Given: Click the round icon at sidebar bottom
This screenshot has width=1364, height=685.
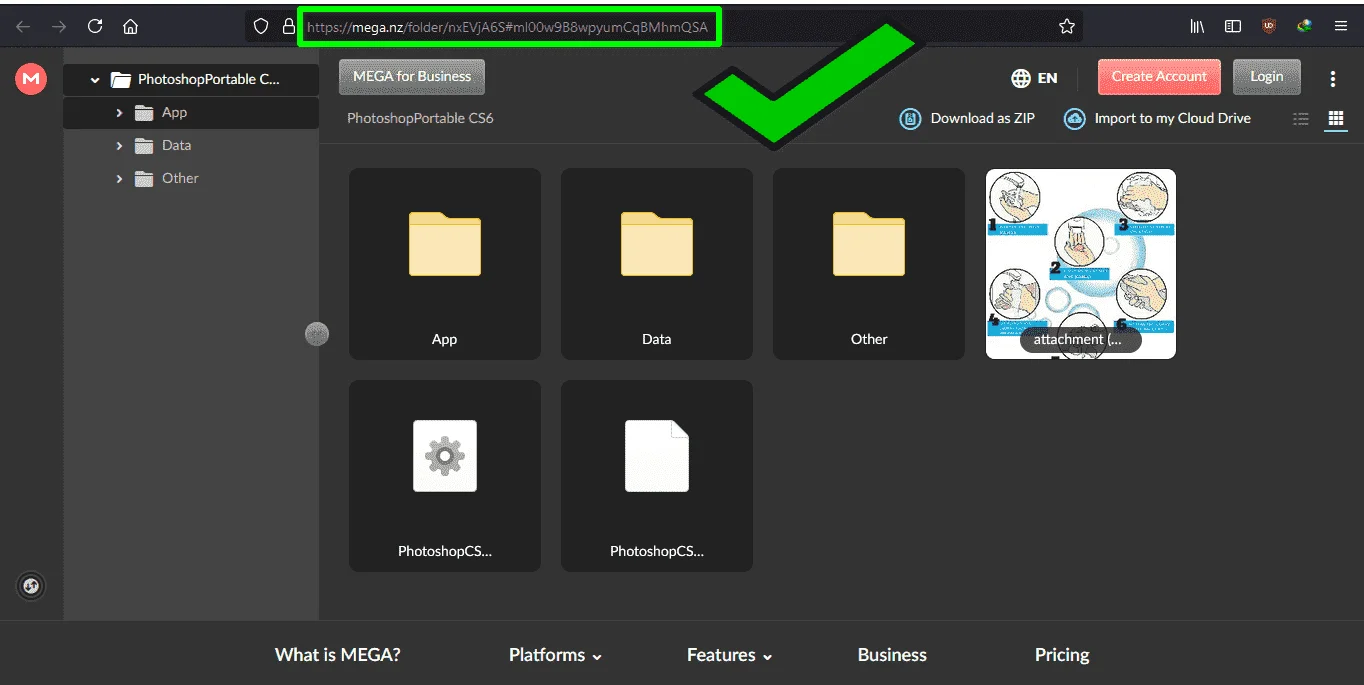Looking at the screenshot, I should pyautogui.click(x=31, y=586).
